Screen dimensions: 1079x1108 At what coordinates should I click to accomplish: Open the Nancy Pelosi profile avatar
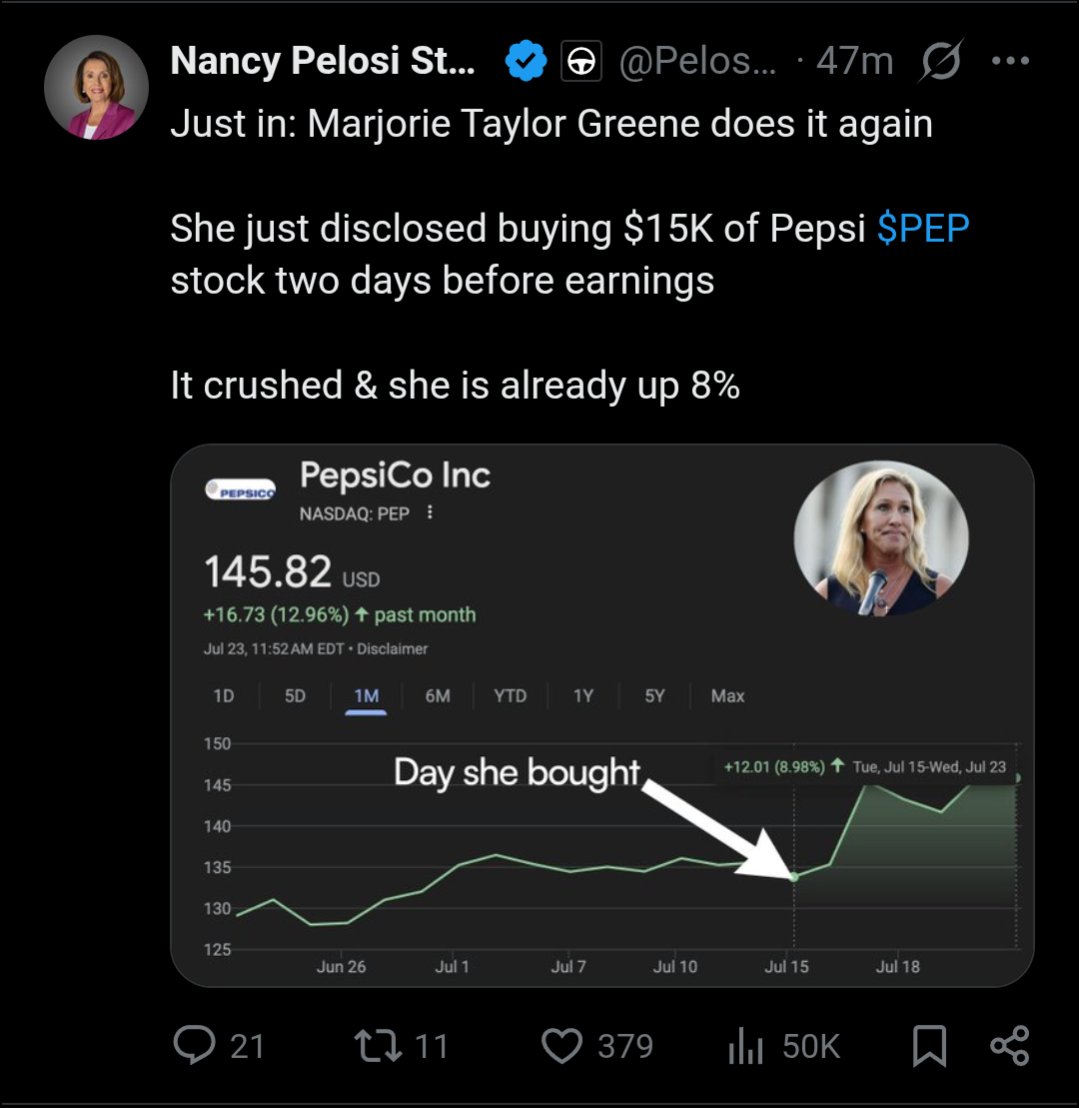tap(97, 88)
